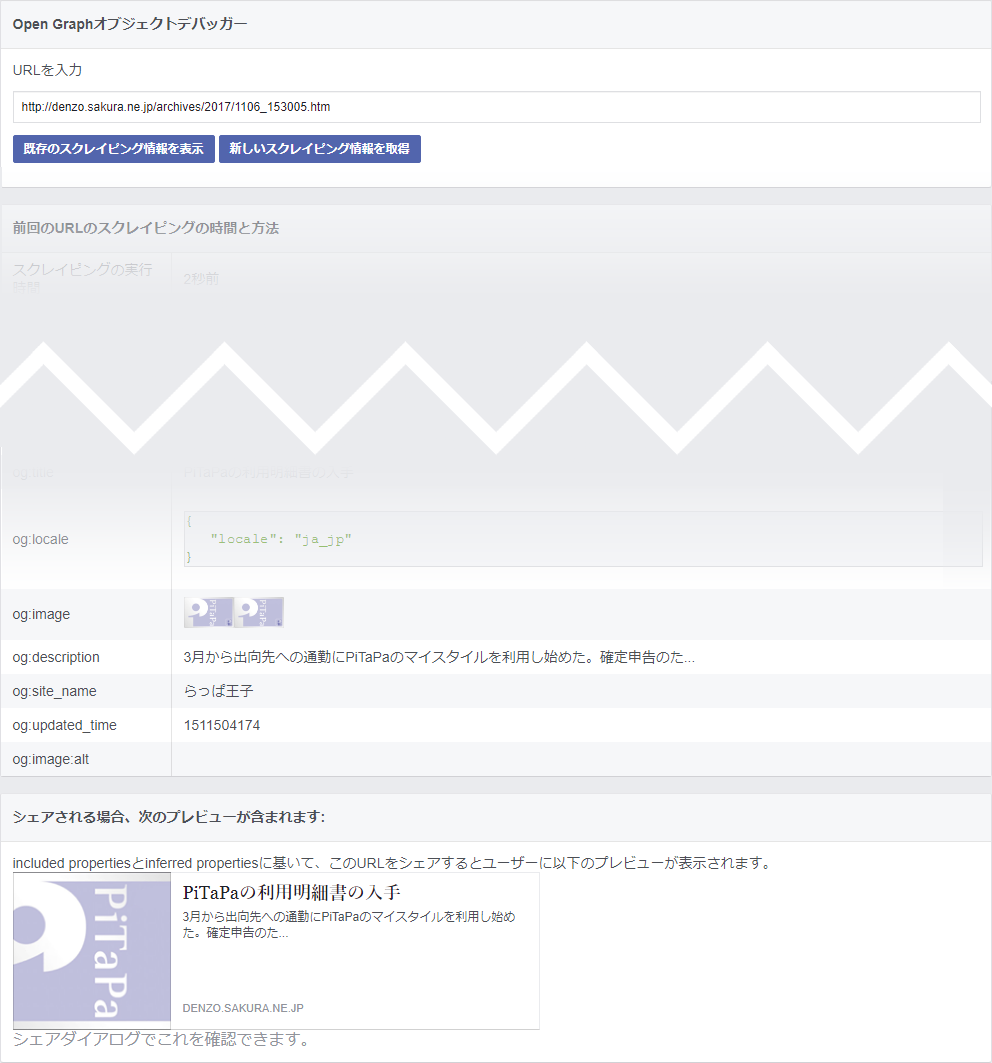Click the og:image:alt label
The height and width of the screenshot is (1063, 992).
click(50, 759)
